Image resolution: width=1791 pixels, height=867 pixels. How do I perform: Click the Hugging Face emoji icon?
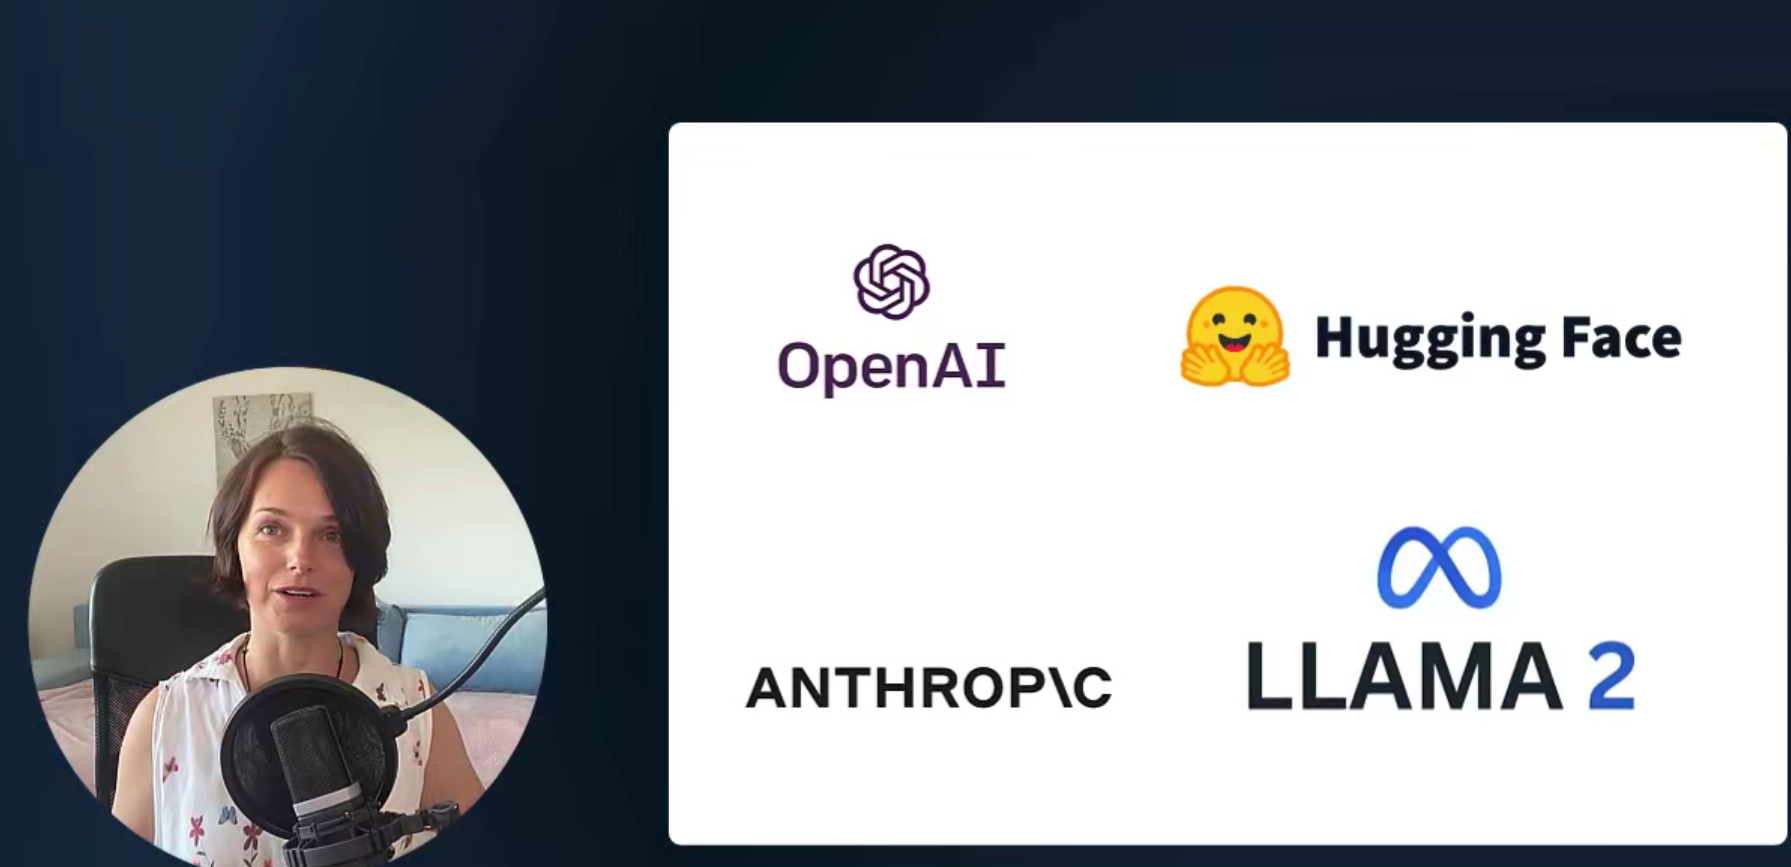[x=1235, y=337]
